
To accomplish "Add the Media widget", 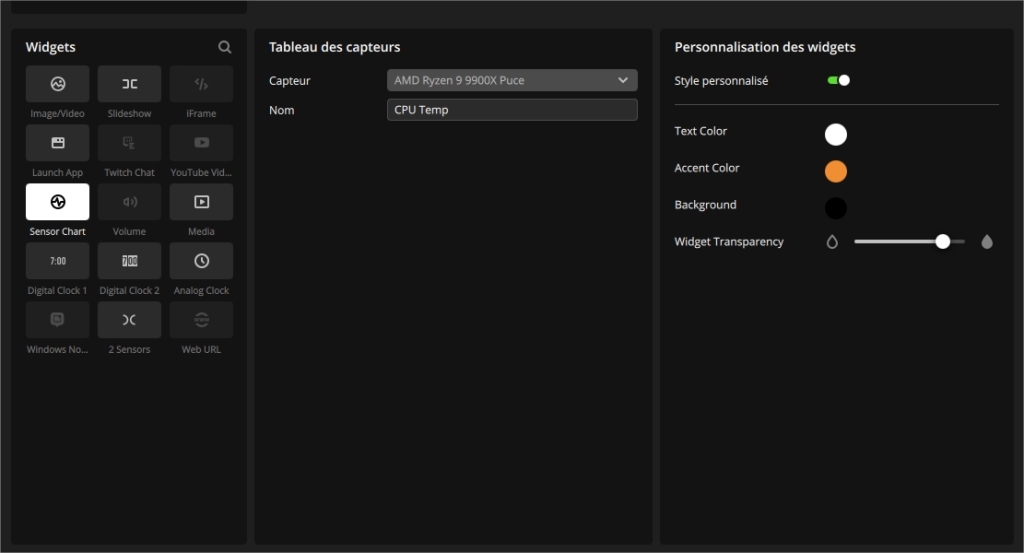I will 201,202.
